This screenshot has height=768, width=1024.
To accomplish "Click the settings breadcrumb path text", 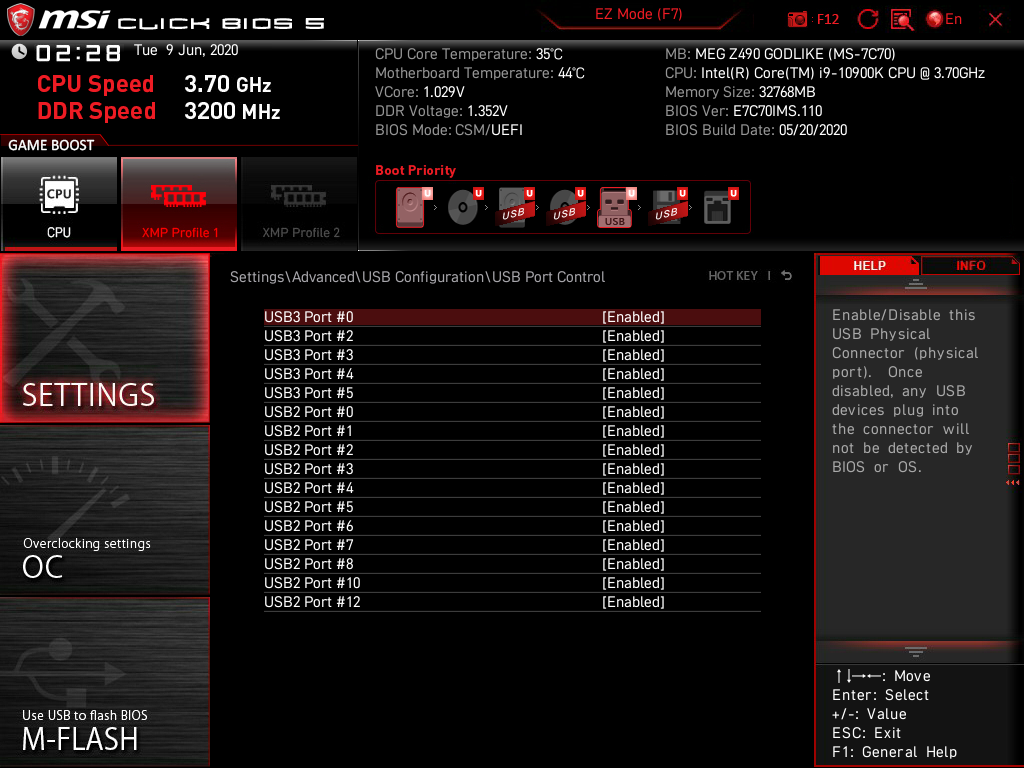I will [417, 277].
